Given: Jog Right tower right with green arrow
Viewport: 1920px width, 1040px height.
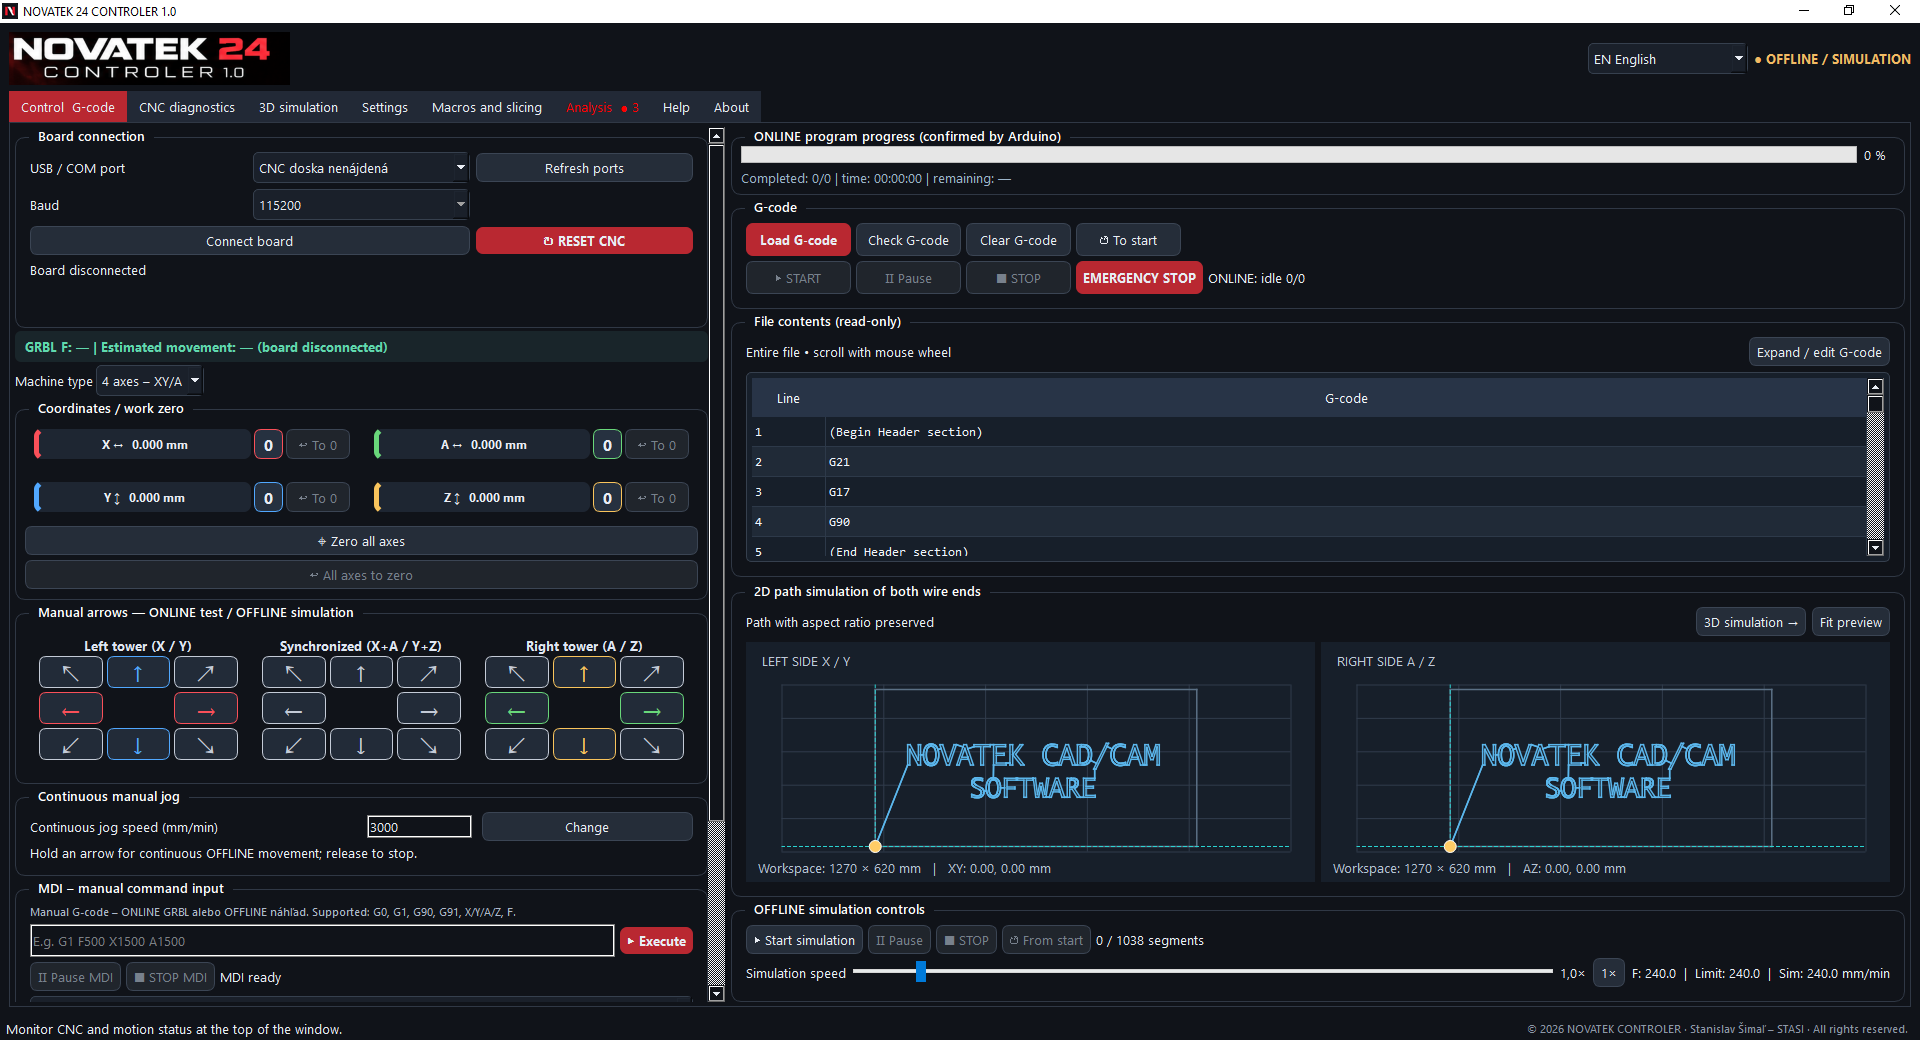Looking at the screenshot, I should point(652,709).
